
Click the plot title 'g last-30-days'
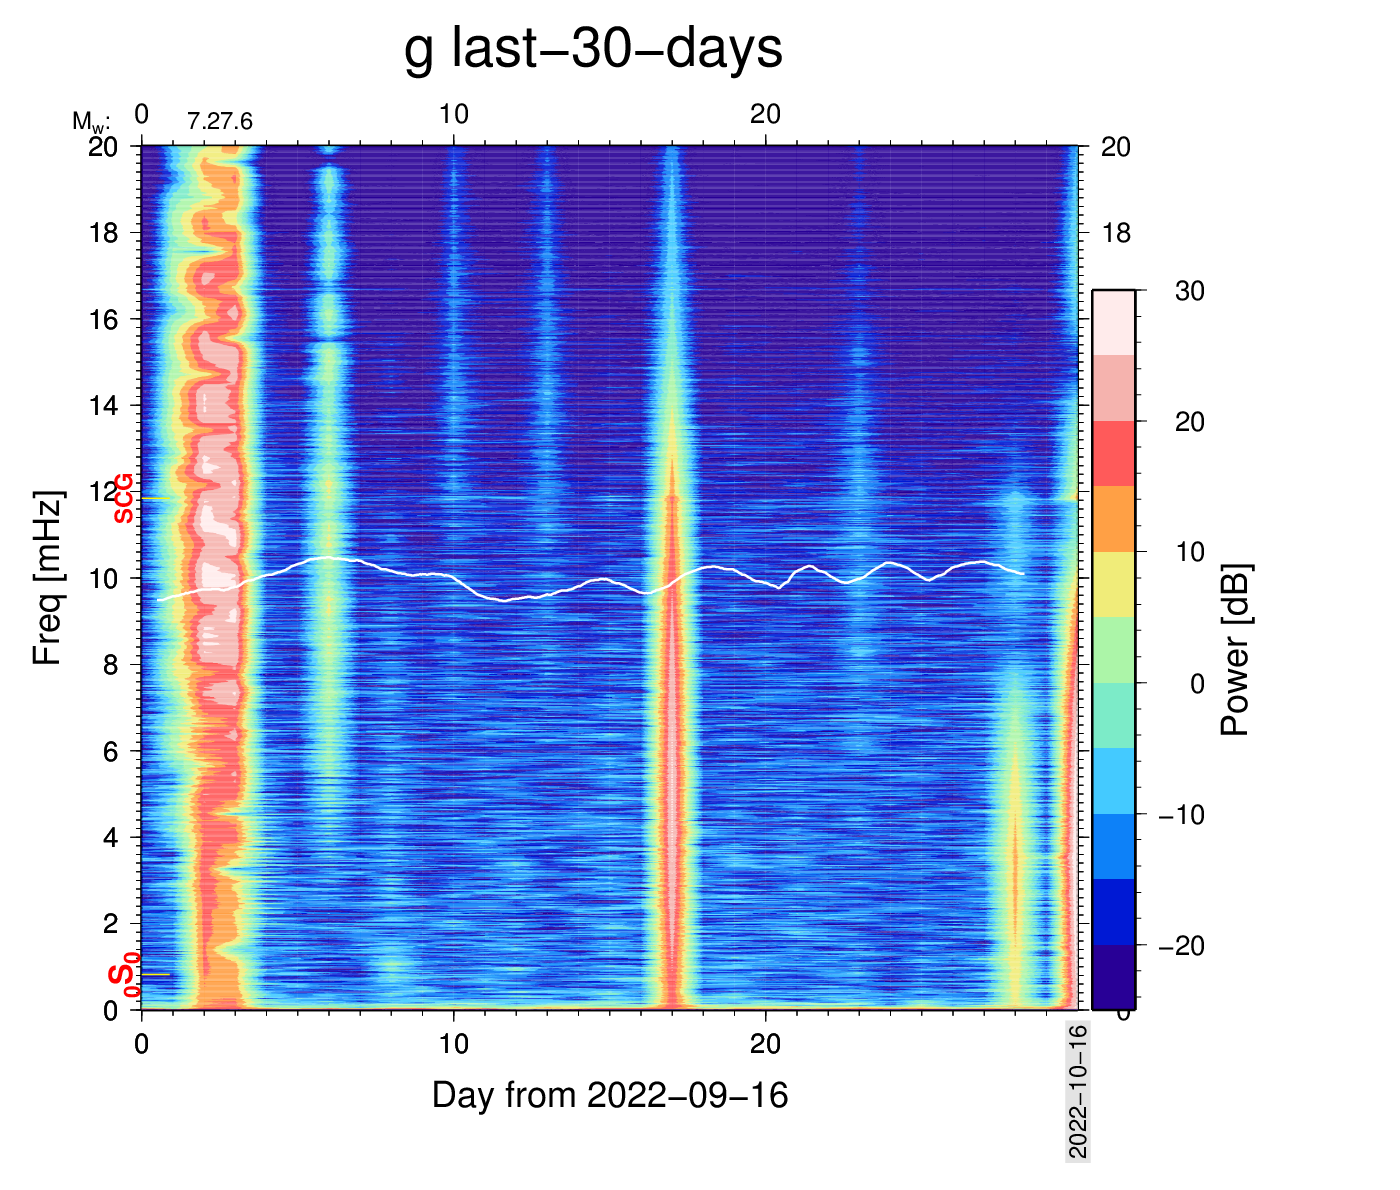(x=593, y=48)
